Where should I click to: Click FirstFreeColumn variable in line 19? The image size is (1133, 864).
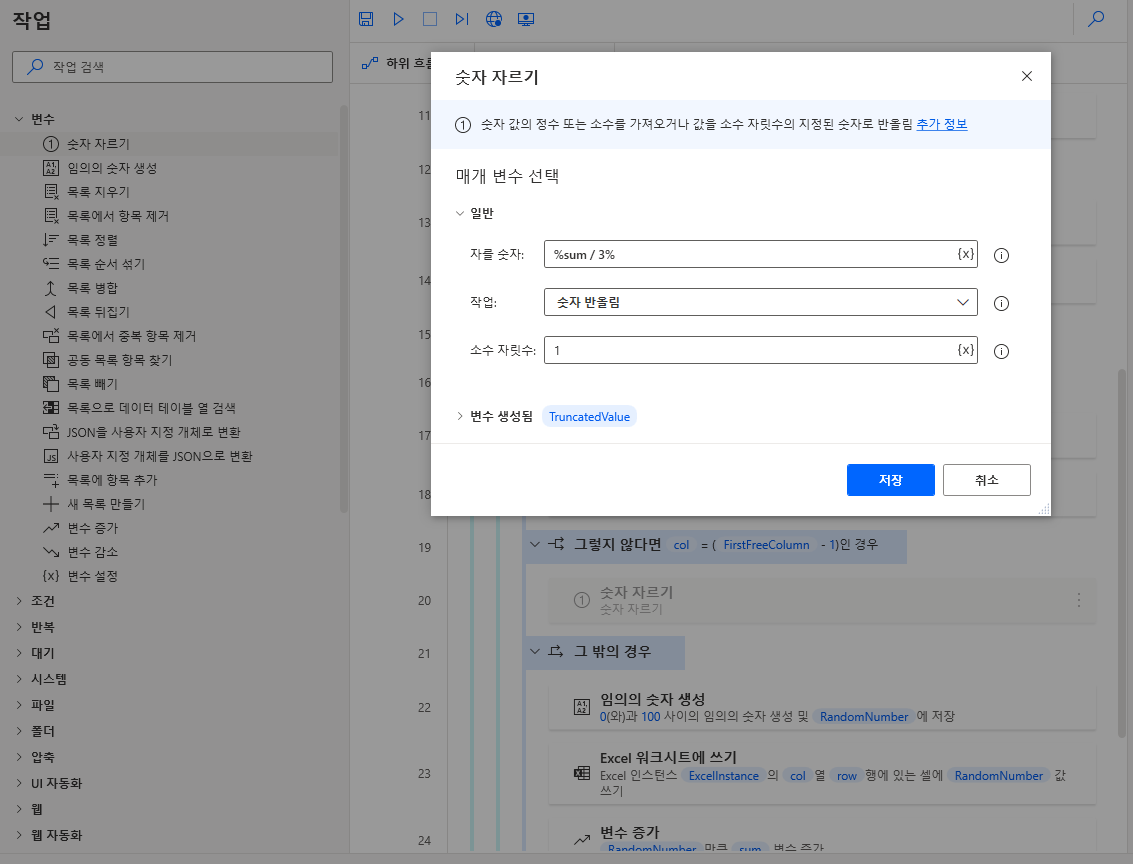[x=766, y=545]
